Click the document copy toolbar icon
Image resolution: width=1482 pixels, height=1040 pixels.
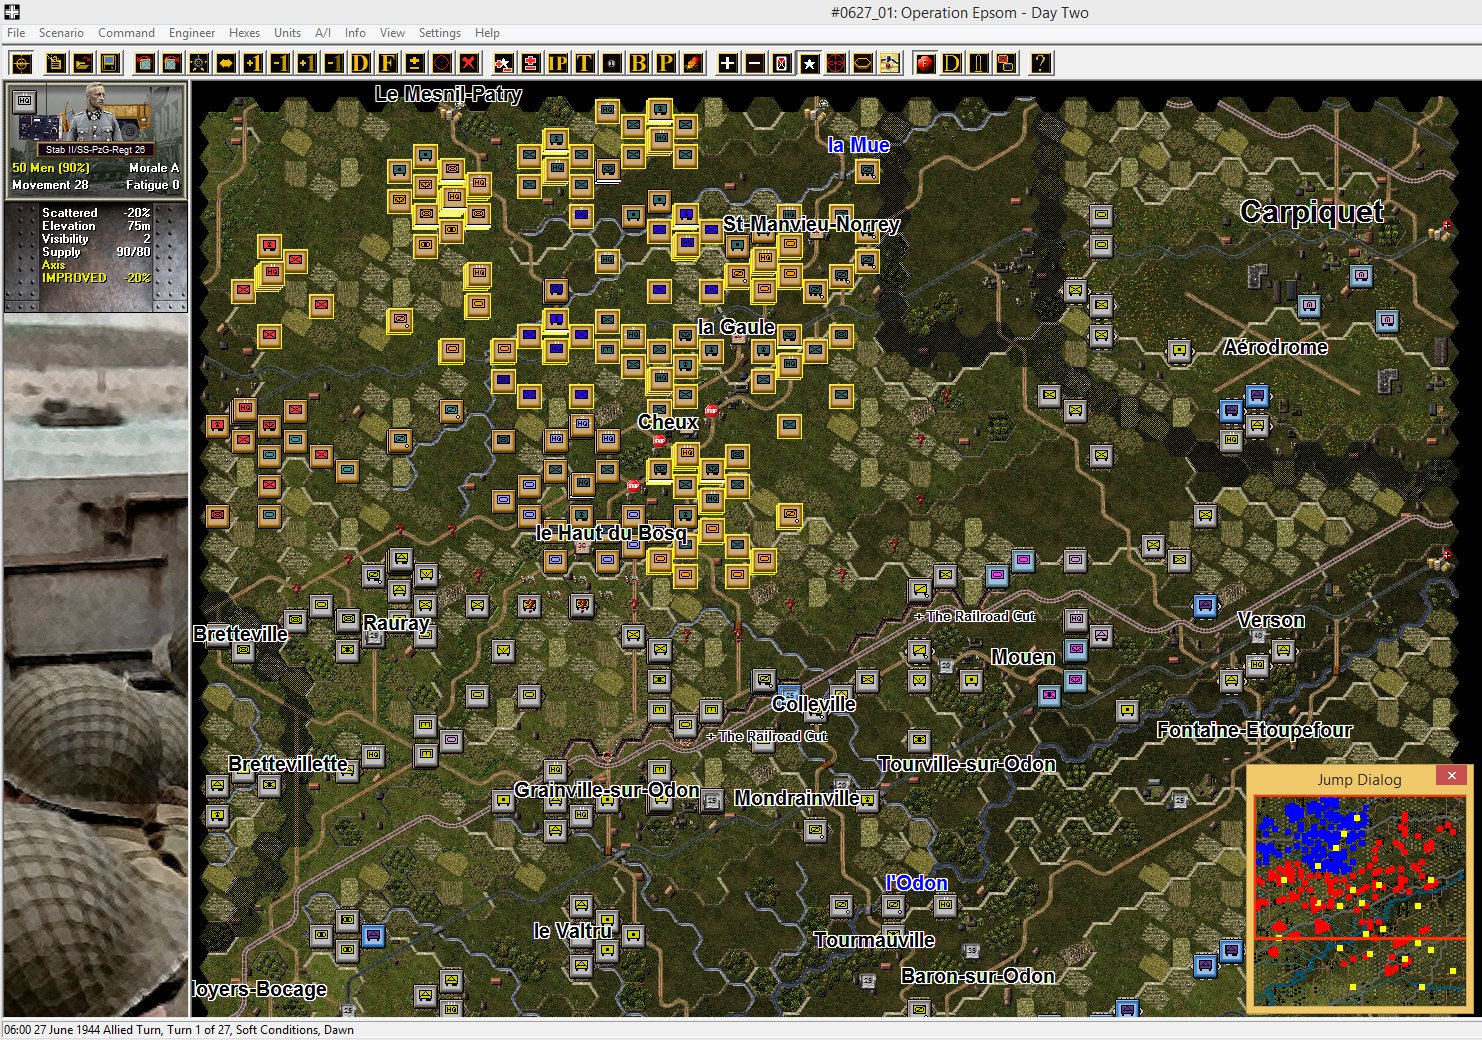point(56,63)
